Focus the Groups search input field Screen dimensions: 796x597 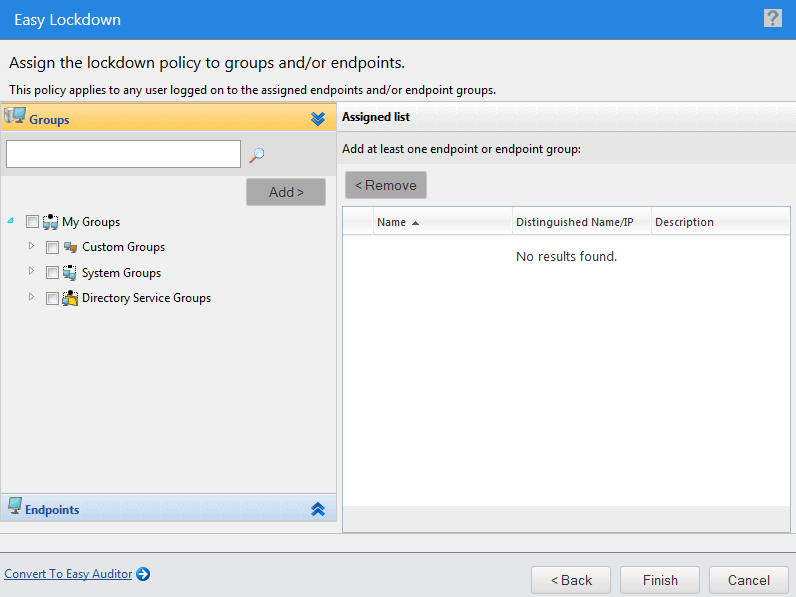coord(123,154)
